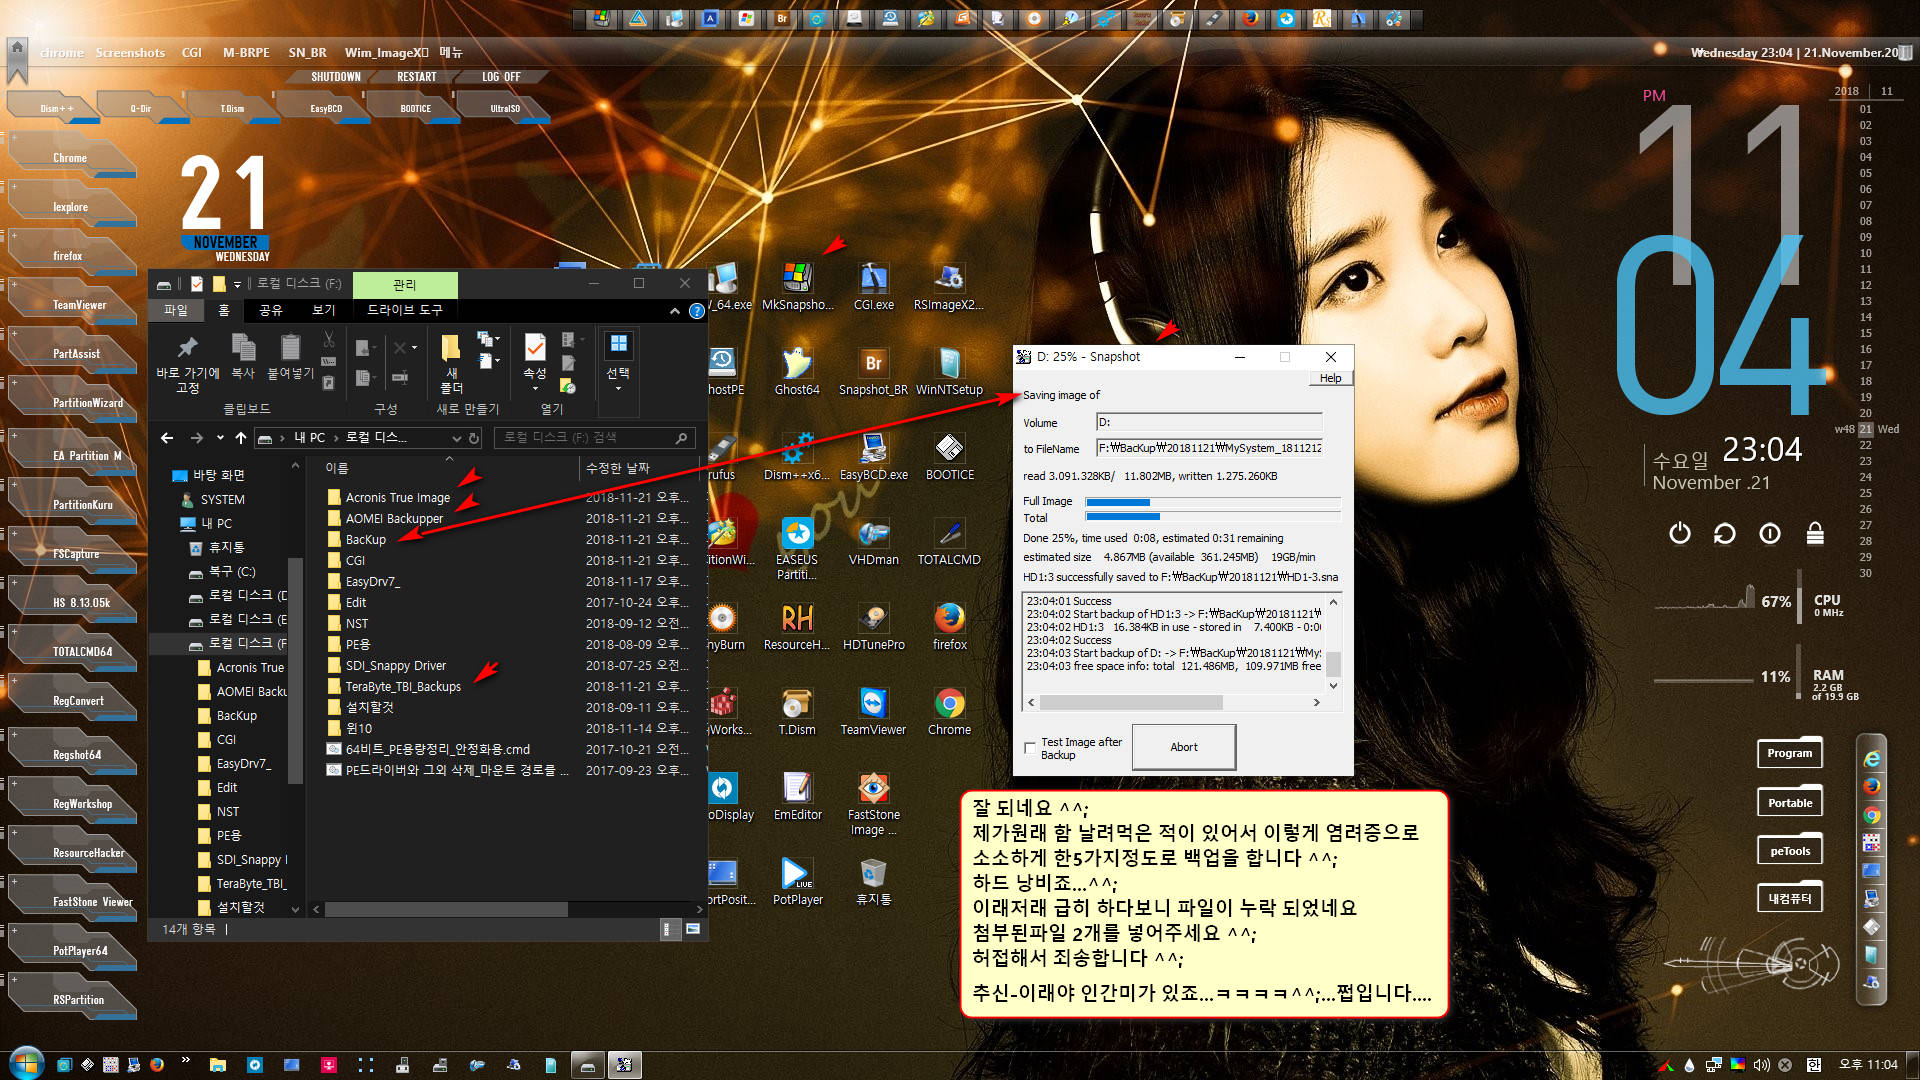Image resolution: width=1920 pixels, height=1080 pixels.
Task: Click Explorer help question-mark icon
Action: coord(697,311)
